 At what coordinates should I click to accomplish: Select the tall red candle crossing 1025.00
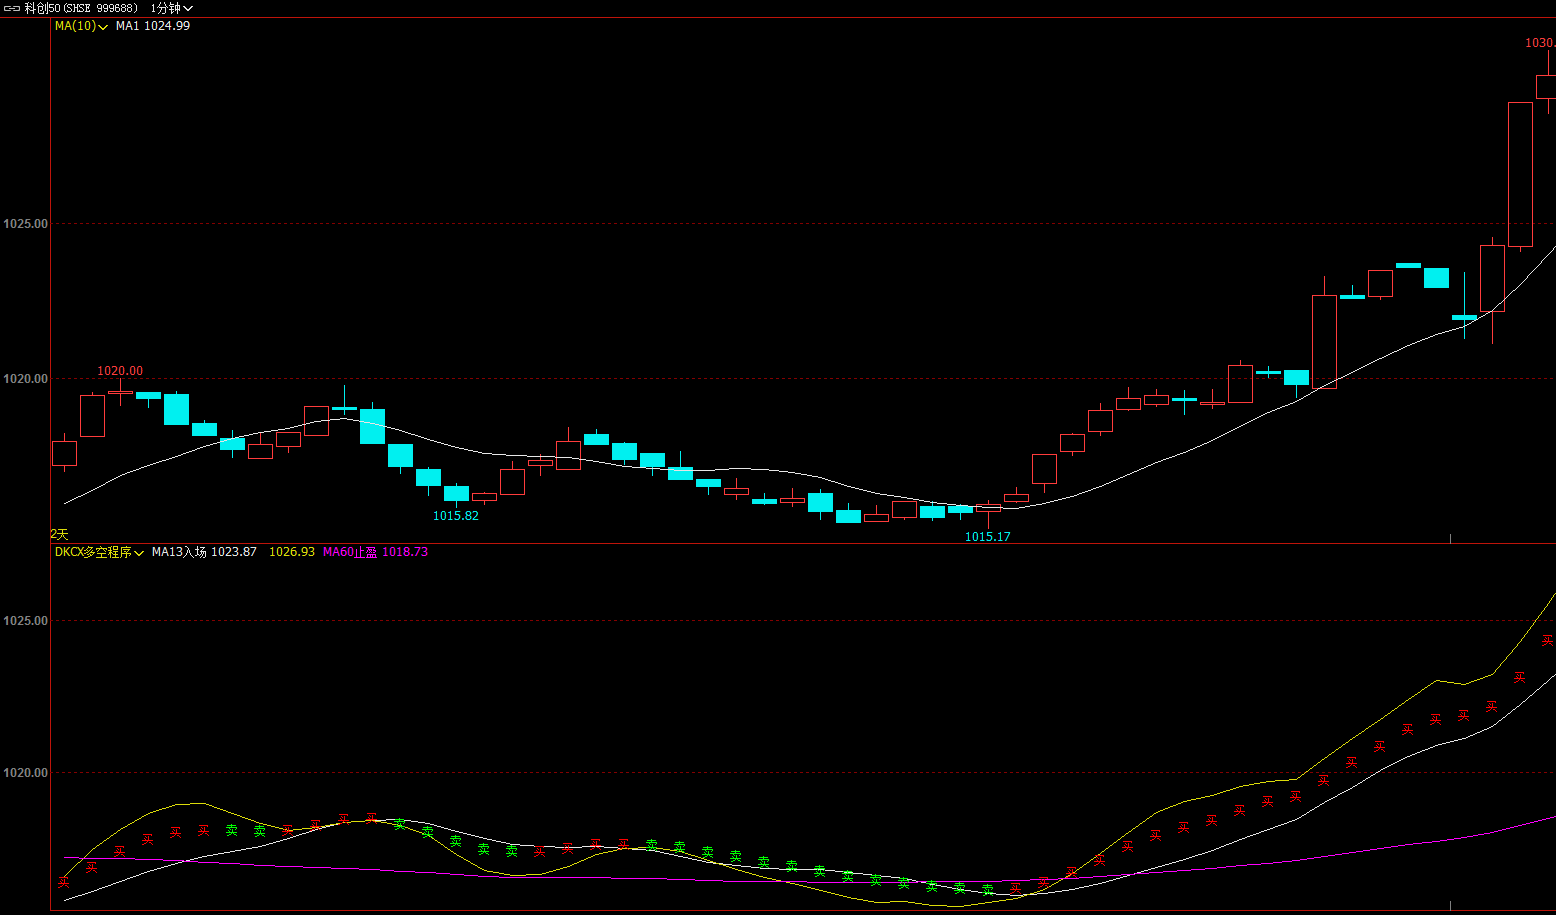(x=1520, y=174)
